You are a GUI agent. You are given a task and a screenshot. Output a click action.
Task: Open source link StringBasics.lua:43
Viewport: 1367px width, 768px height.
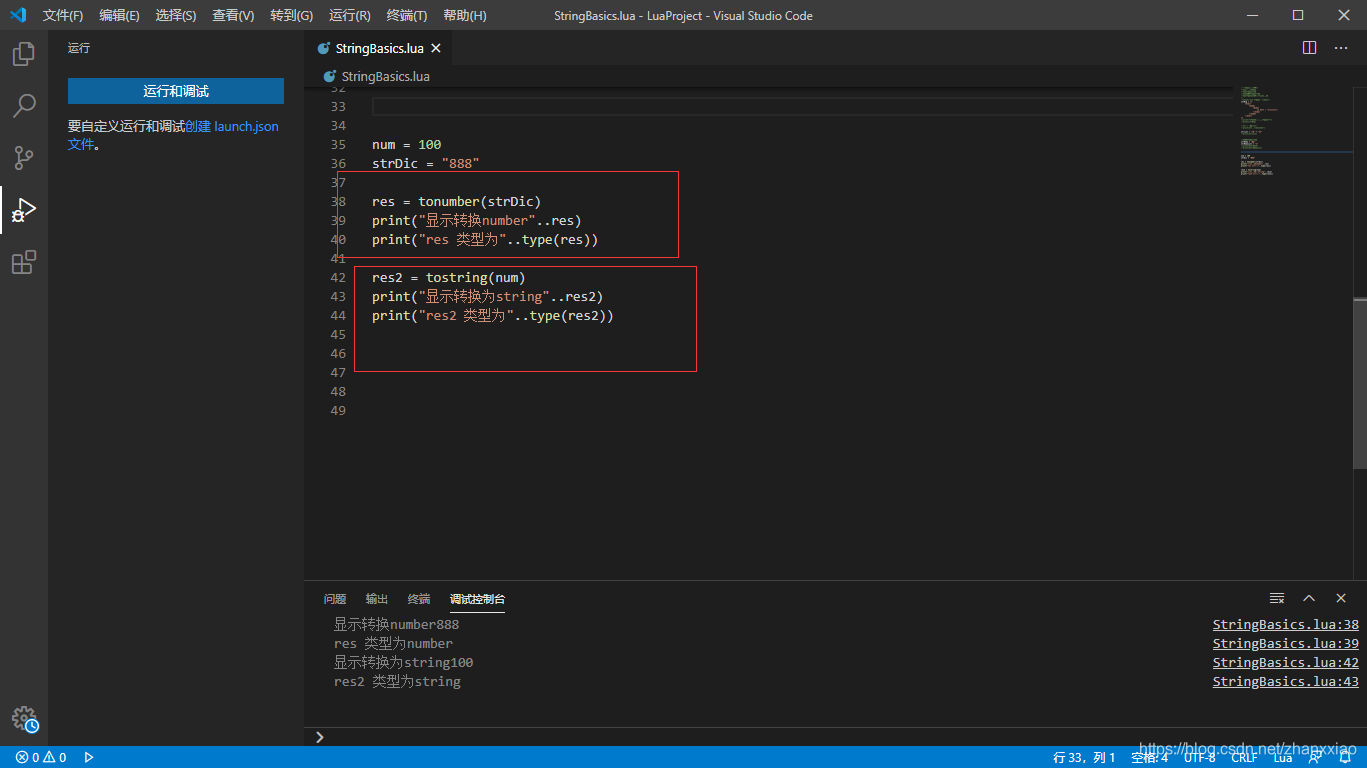[1286, 682]
